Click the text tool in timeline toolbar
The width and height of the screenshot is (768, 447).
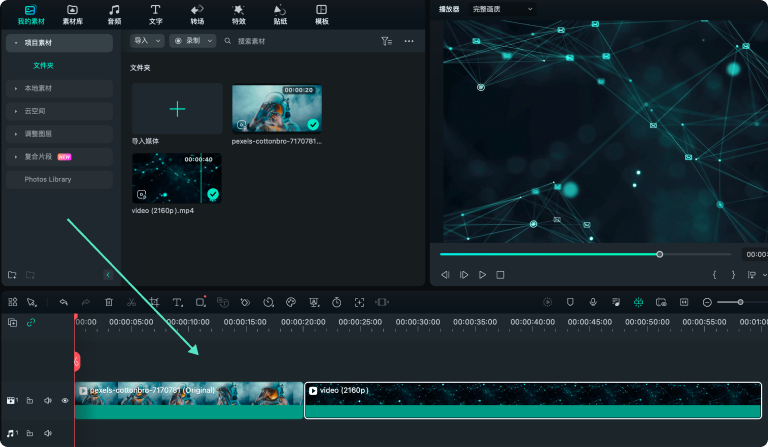click(x=178, y=302)
